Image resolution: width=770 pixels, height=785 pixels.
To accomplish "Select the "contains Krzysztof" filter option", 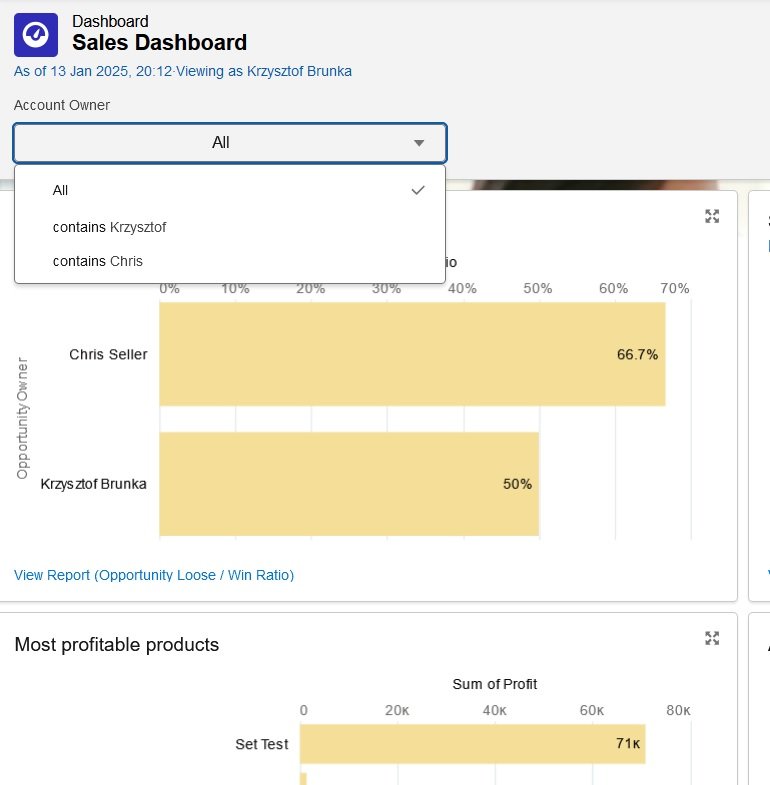I will point(109,227).
